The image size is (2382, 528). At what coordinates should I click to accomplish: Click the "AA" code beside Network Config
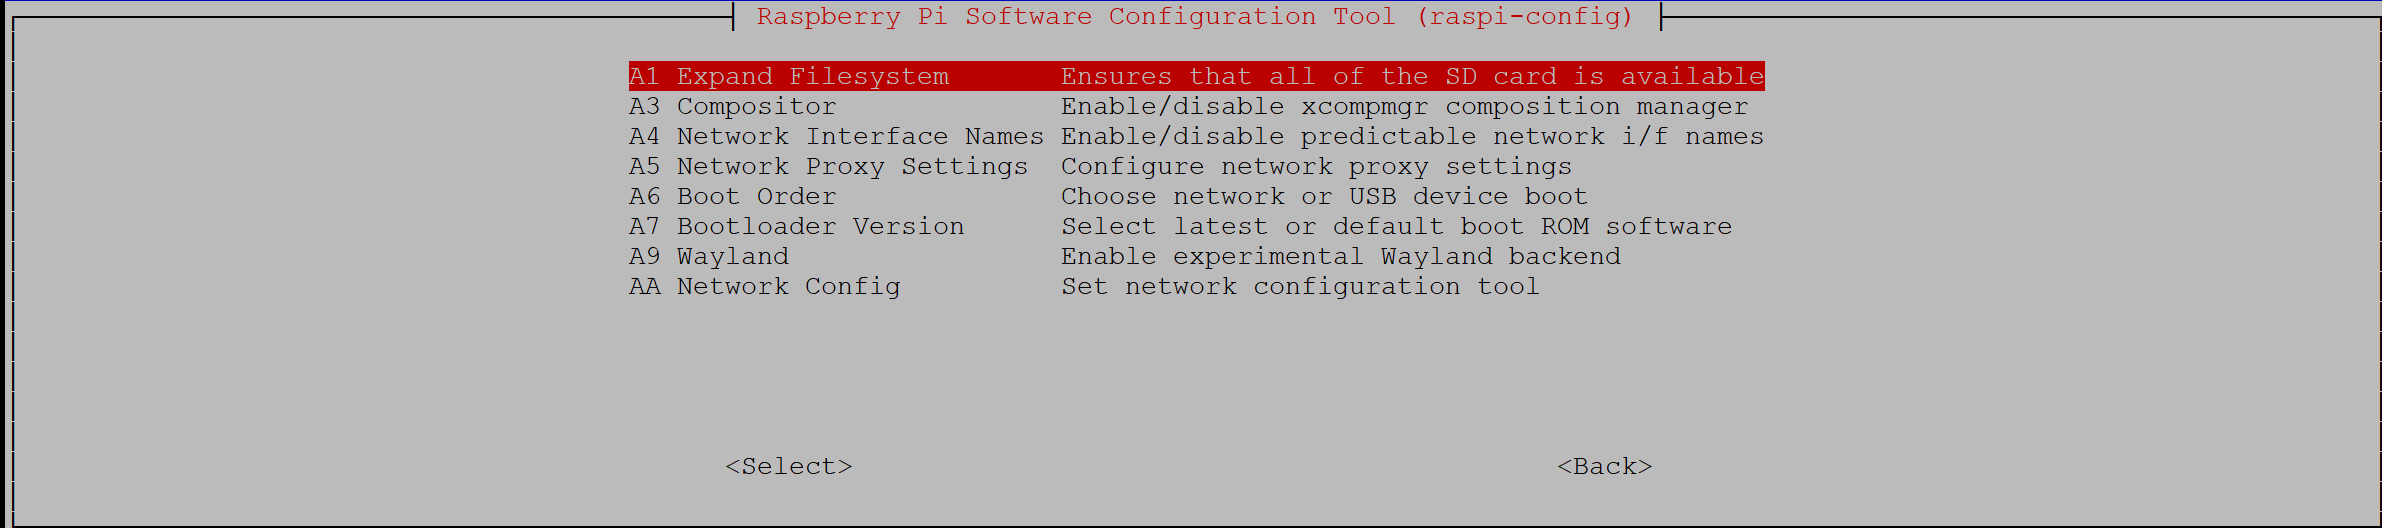[645, 287]
